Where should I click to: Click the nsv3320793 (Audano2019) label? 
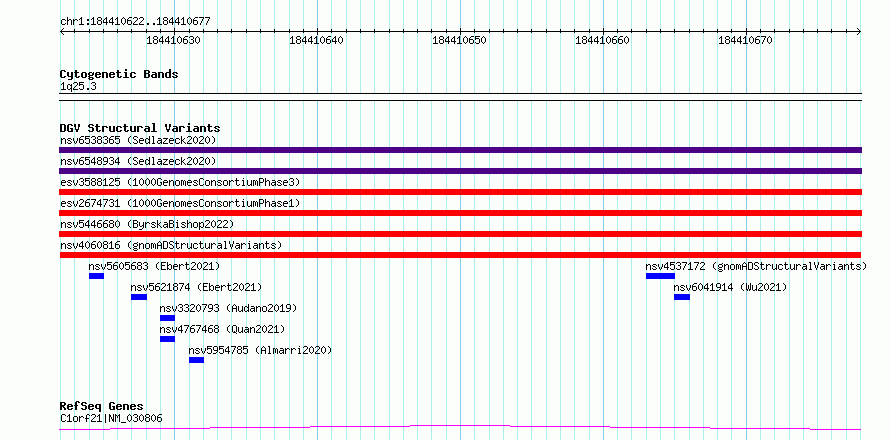pyautogui.click(x=228, y=308)
